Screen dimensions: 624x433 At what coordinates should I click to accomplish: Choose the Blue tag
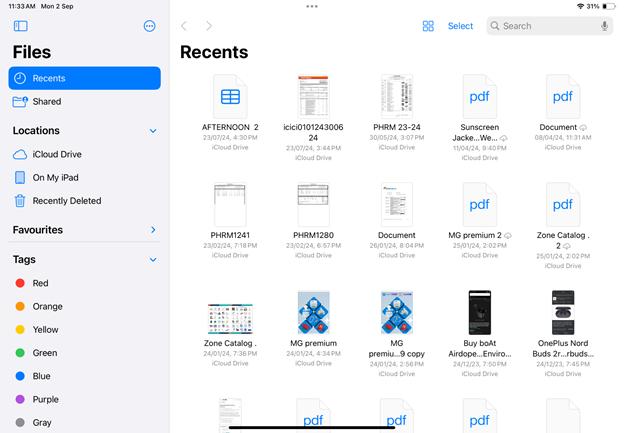[x=84, y=376]
